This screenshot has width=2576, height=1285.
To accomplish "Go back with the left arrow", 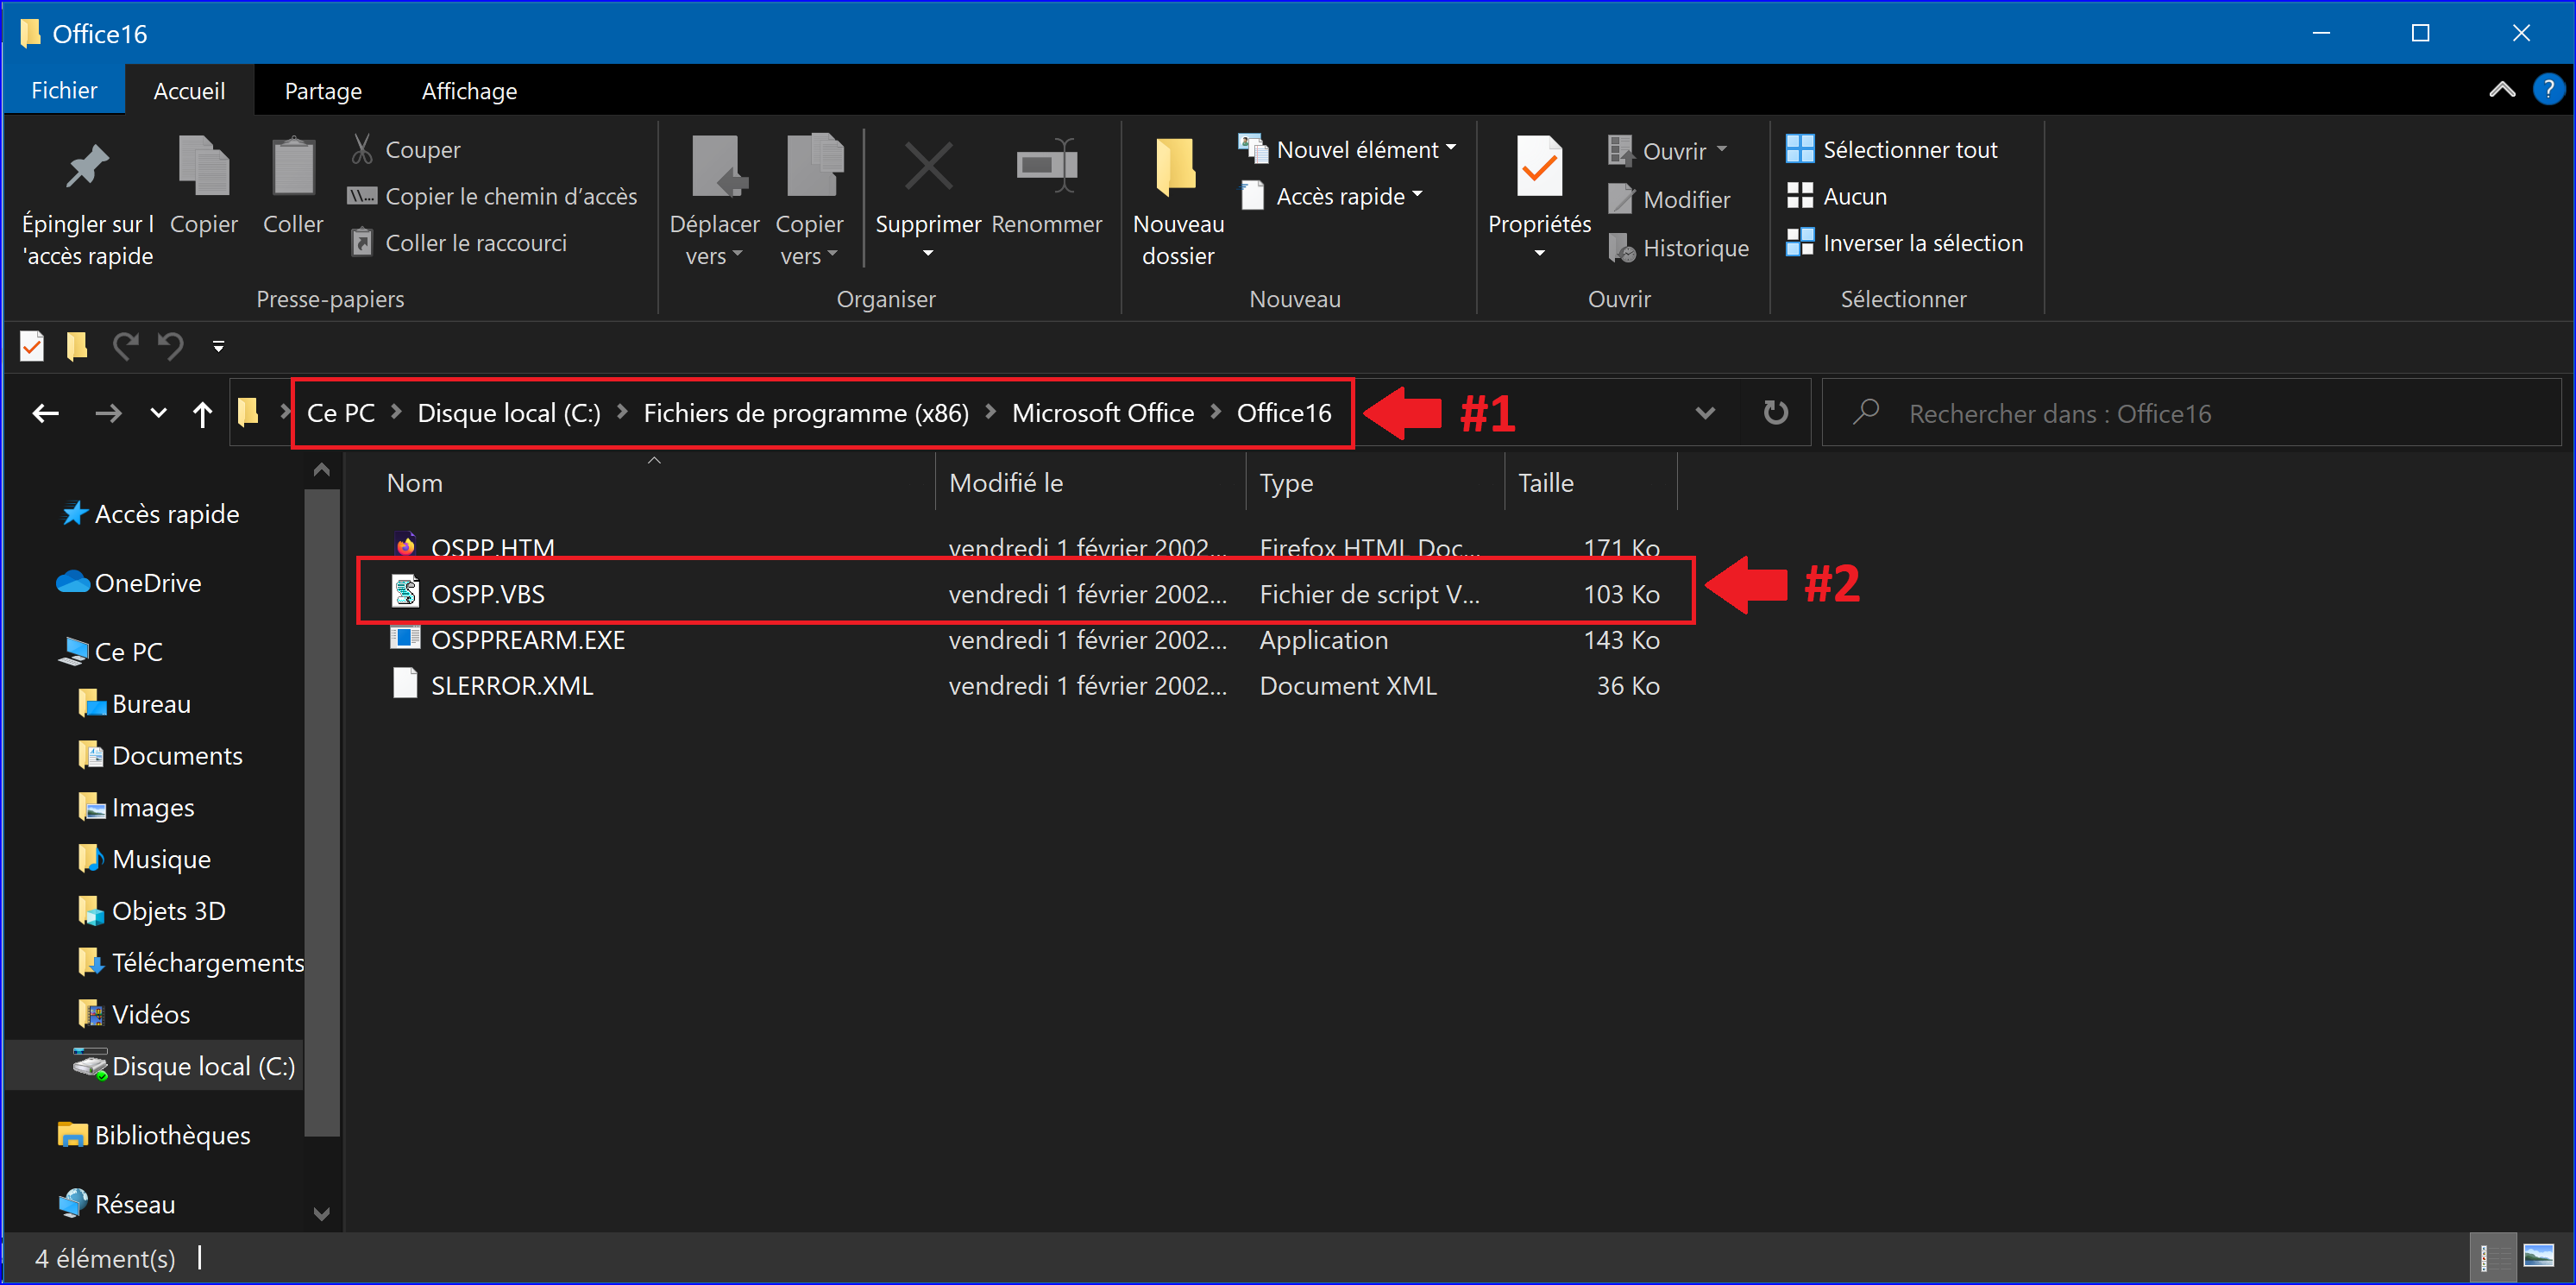I will (x=46, y=413).
